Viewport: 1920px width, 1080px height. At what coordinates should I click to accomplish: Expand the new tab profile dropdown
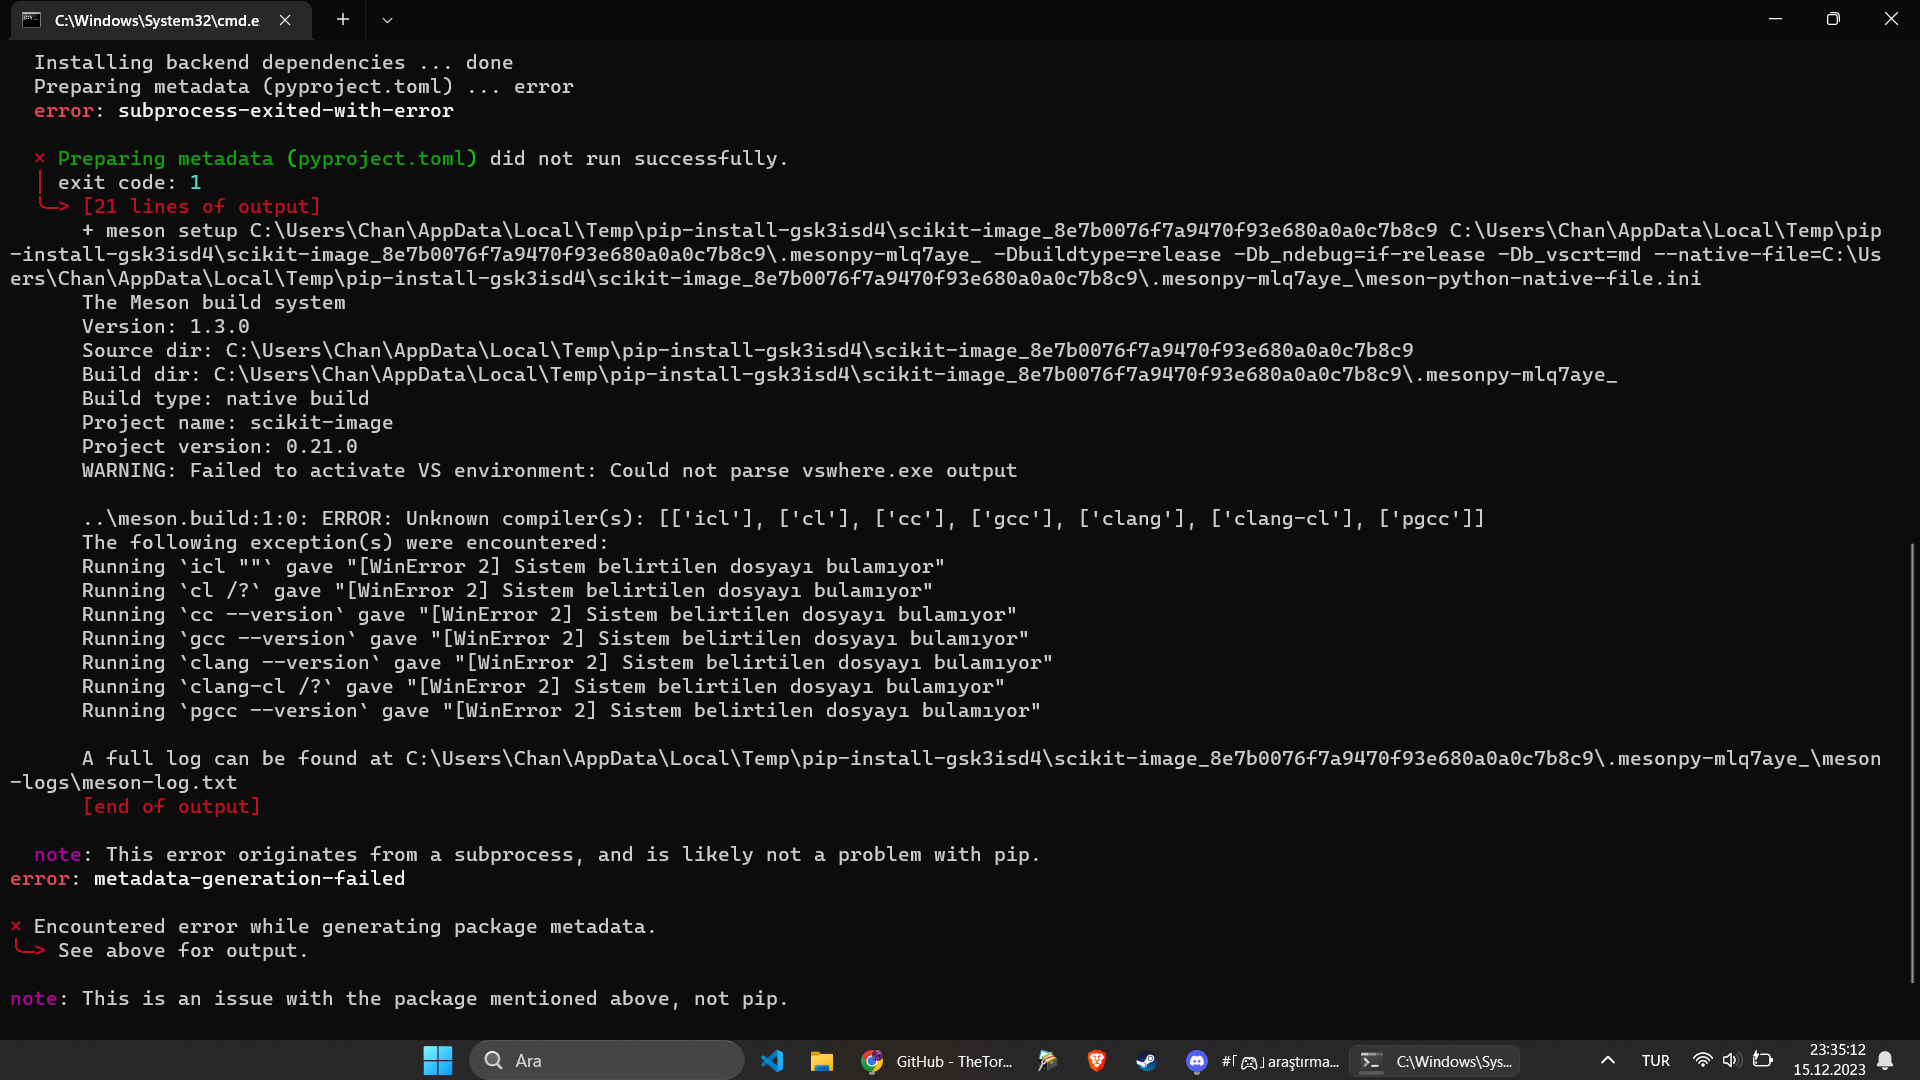(387, 20)
